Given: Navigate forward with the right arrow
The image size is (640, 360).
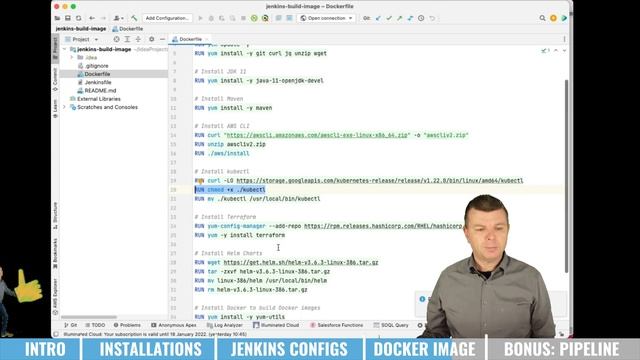Looking at the screenshot, I should pos(103,18).
